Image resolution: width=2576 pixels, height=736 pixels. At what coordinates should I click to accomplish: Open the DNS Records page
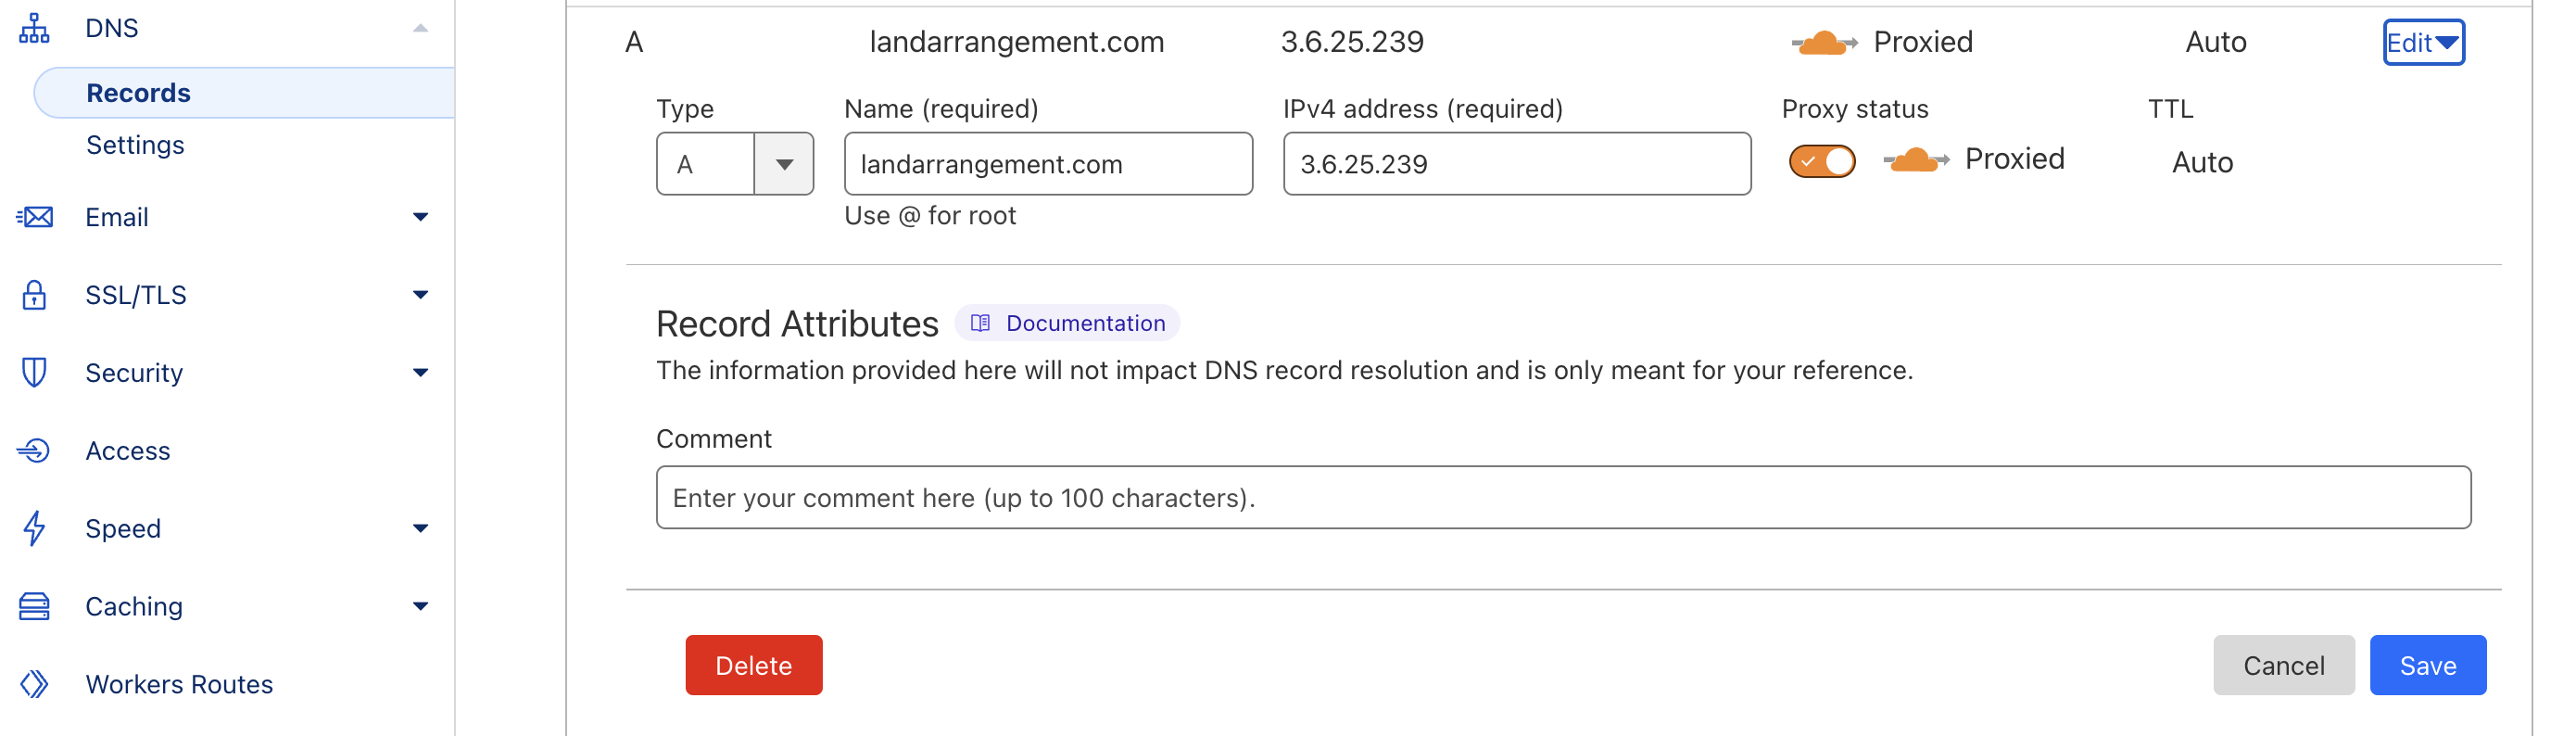tap(138, 93)
